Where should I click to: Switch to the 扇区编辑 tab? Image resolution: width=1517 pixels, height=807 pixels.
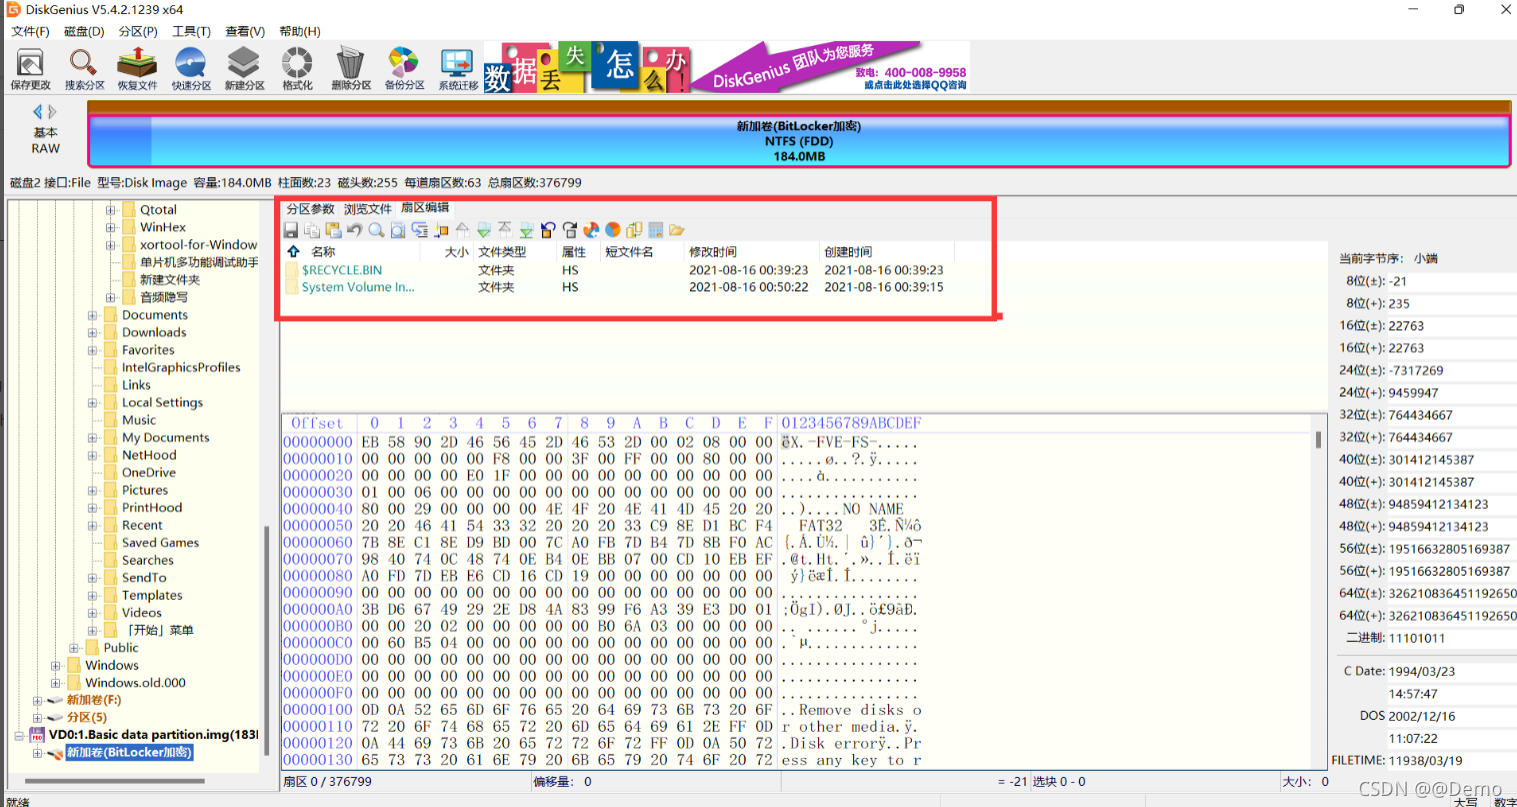point(425,208)
